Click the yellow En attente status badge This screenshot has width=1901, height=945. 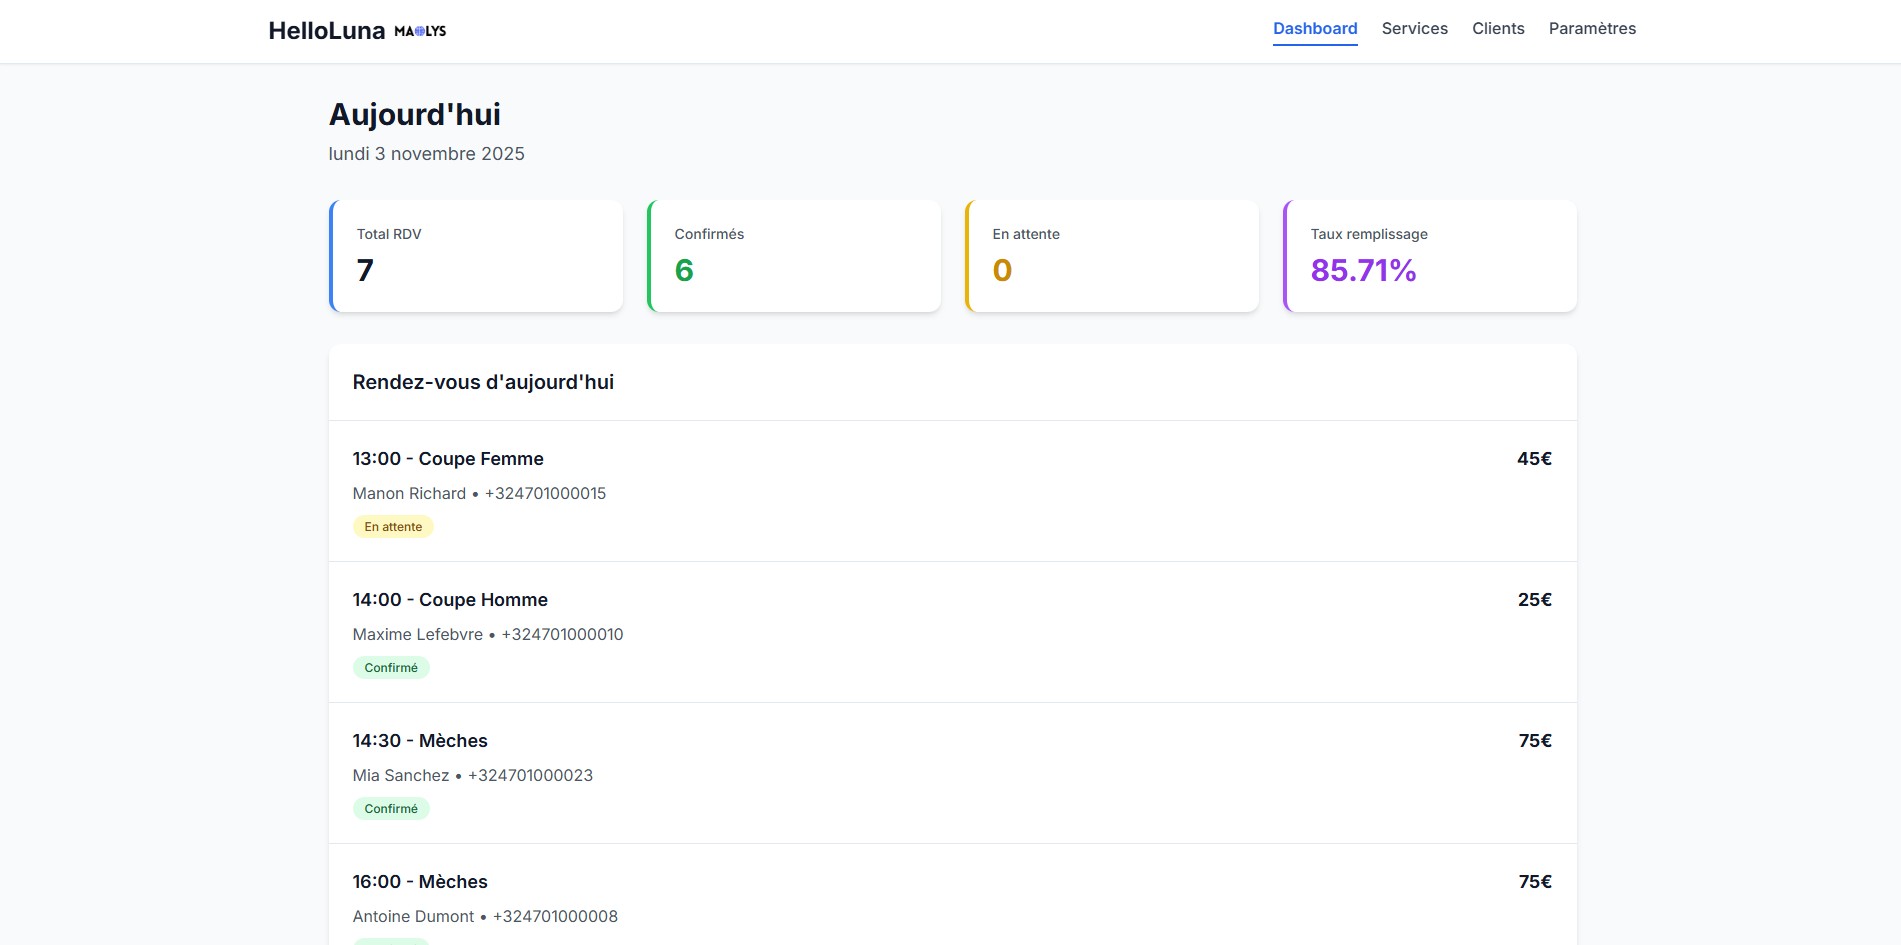tap(393, 527)
